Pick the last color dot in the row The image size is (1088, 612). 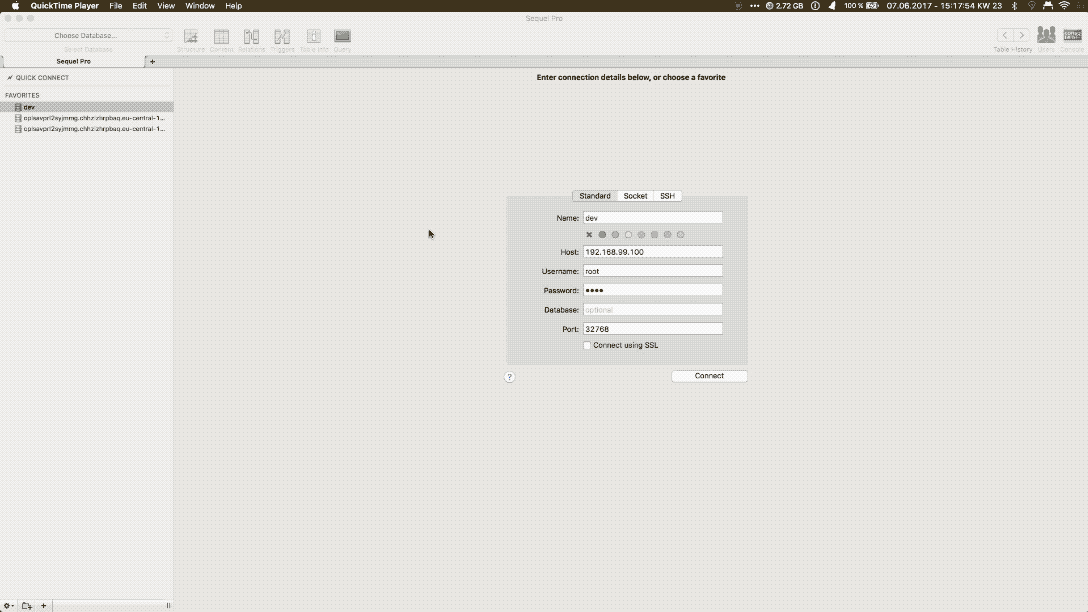[681, 235]
